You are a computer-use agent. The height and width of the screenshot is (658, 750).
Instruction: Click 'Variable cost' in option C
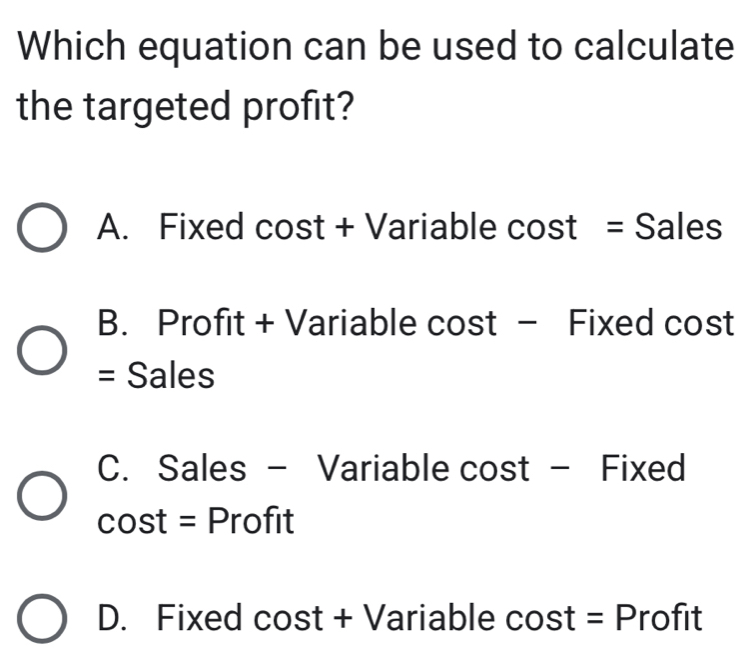click(423, 468)
